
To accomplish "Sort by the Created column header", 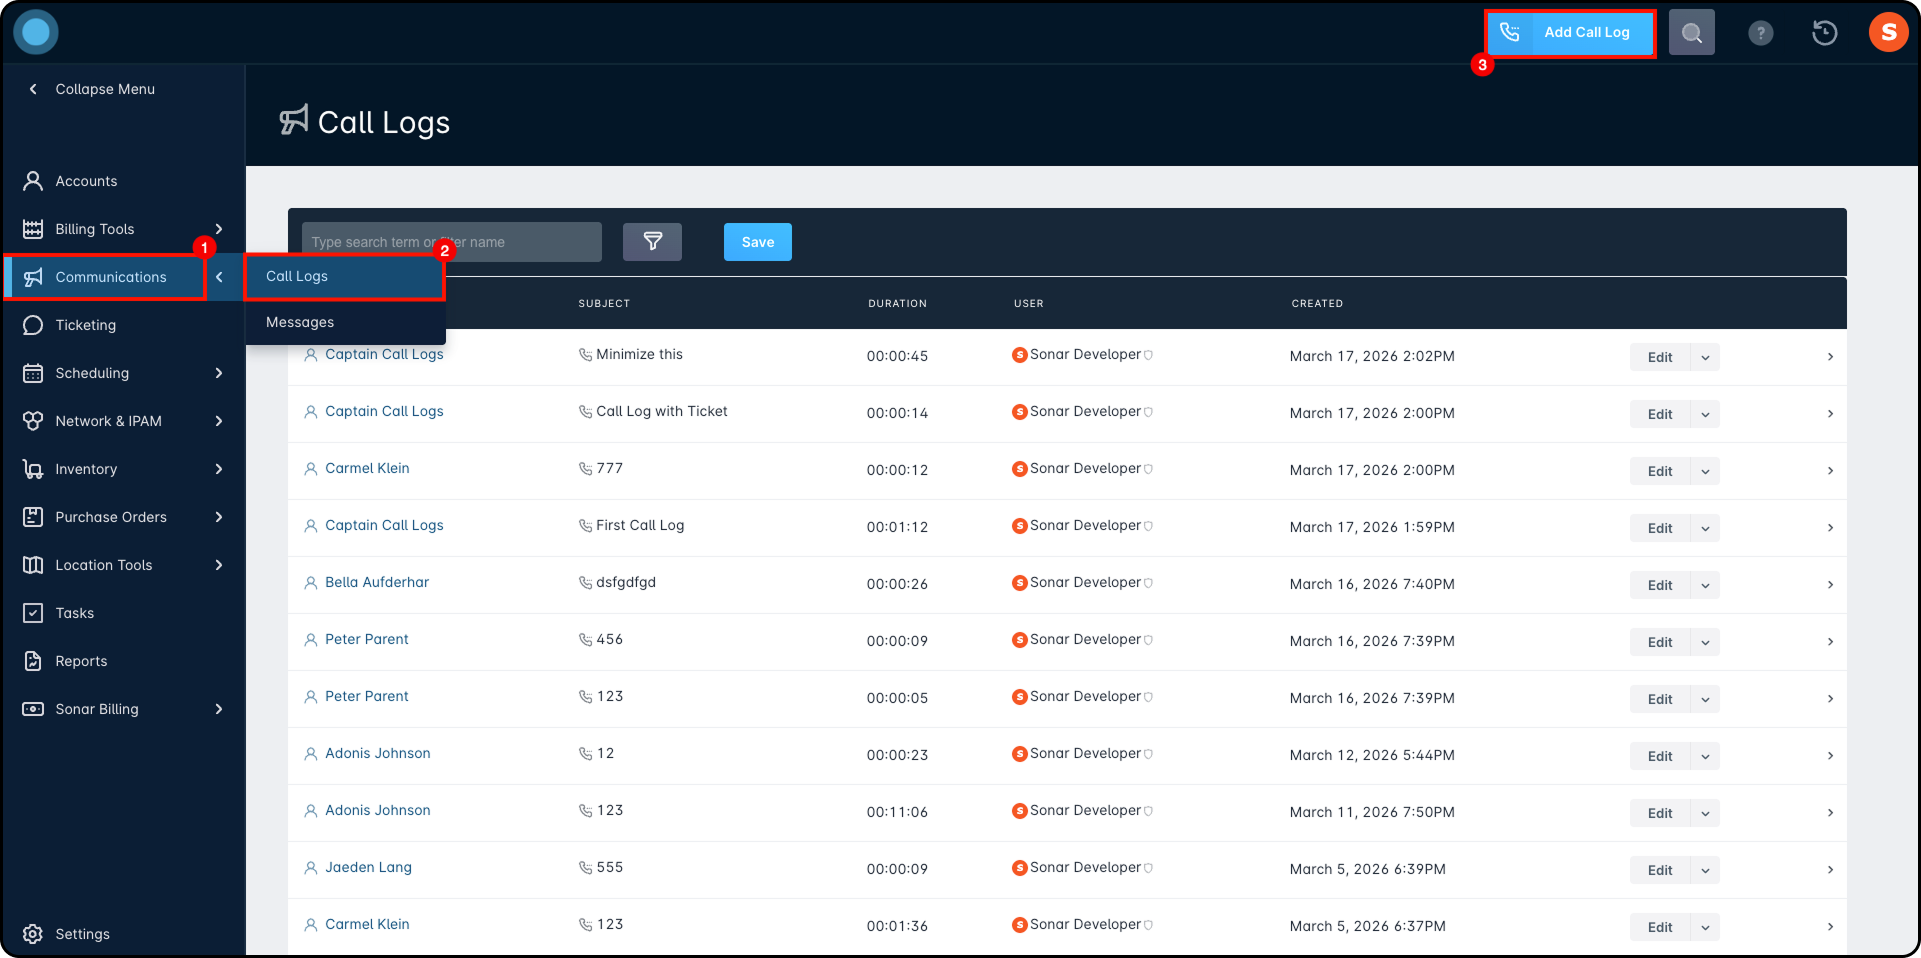I will coord(1317,303).
